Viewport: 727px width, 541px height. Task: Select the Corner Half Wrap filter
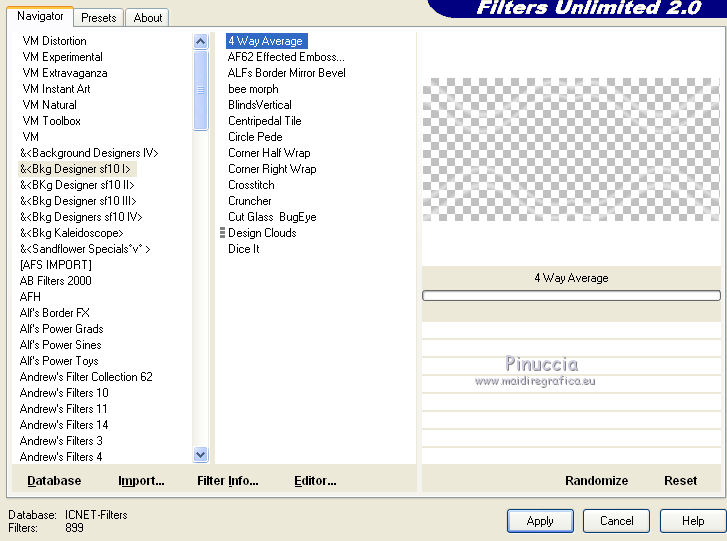tap(269, 153)
